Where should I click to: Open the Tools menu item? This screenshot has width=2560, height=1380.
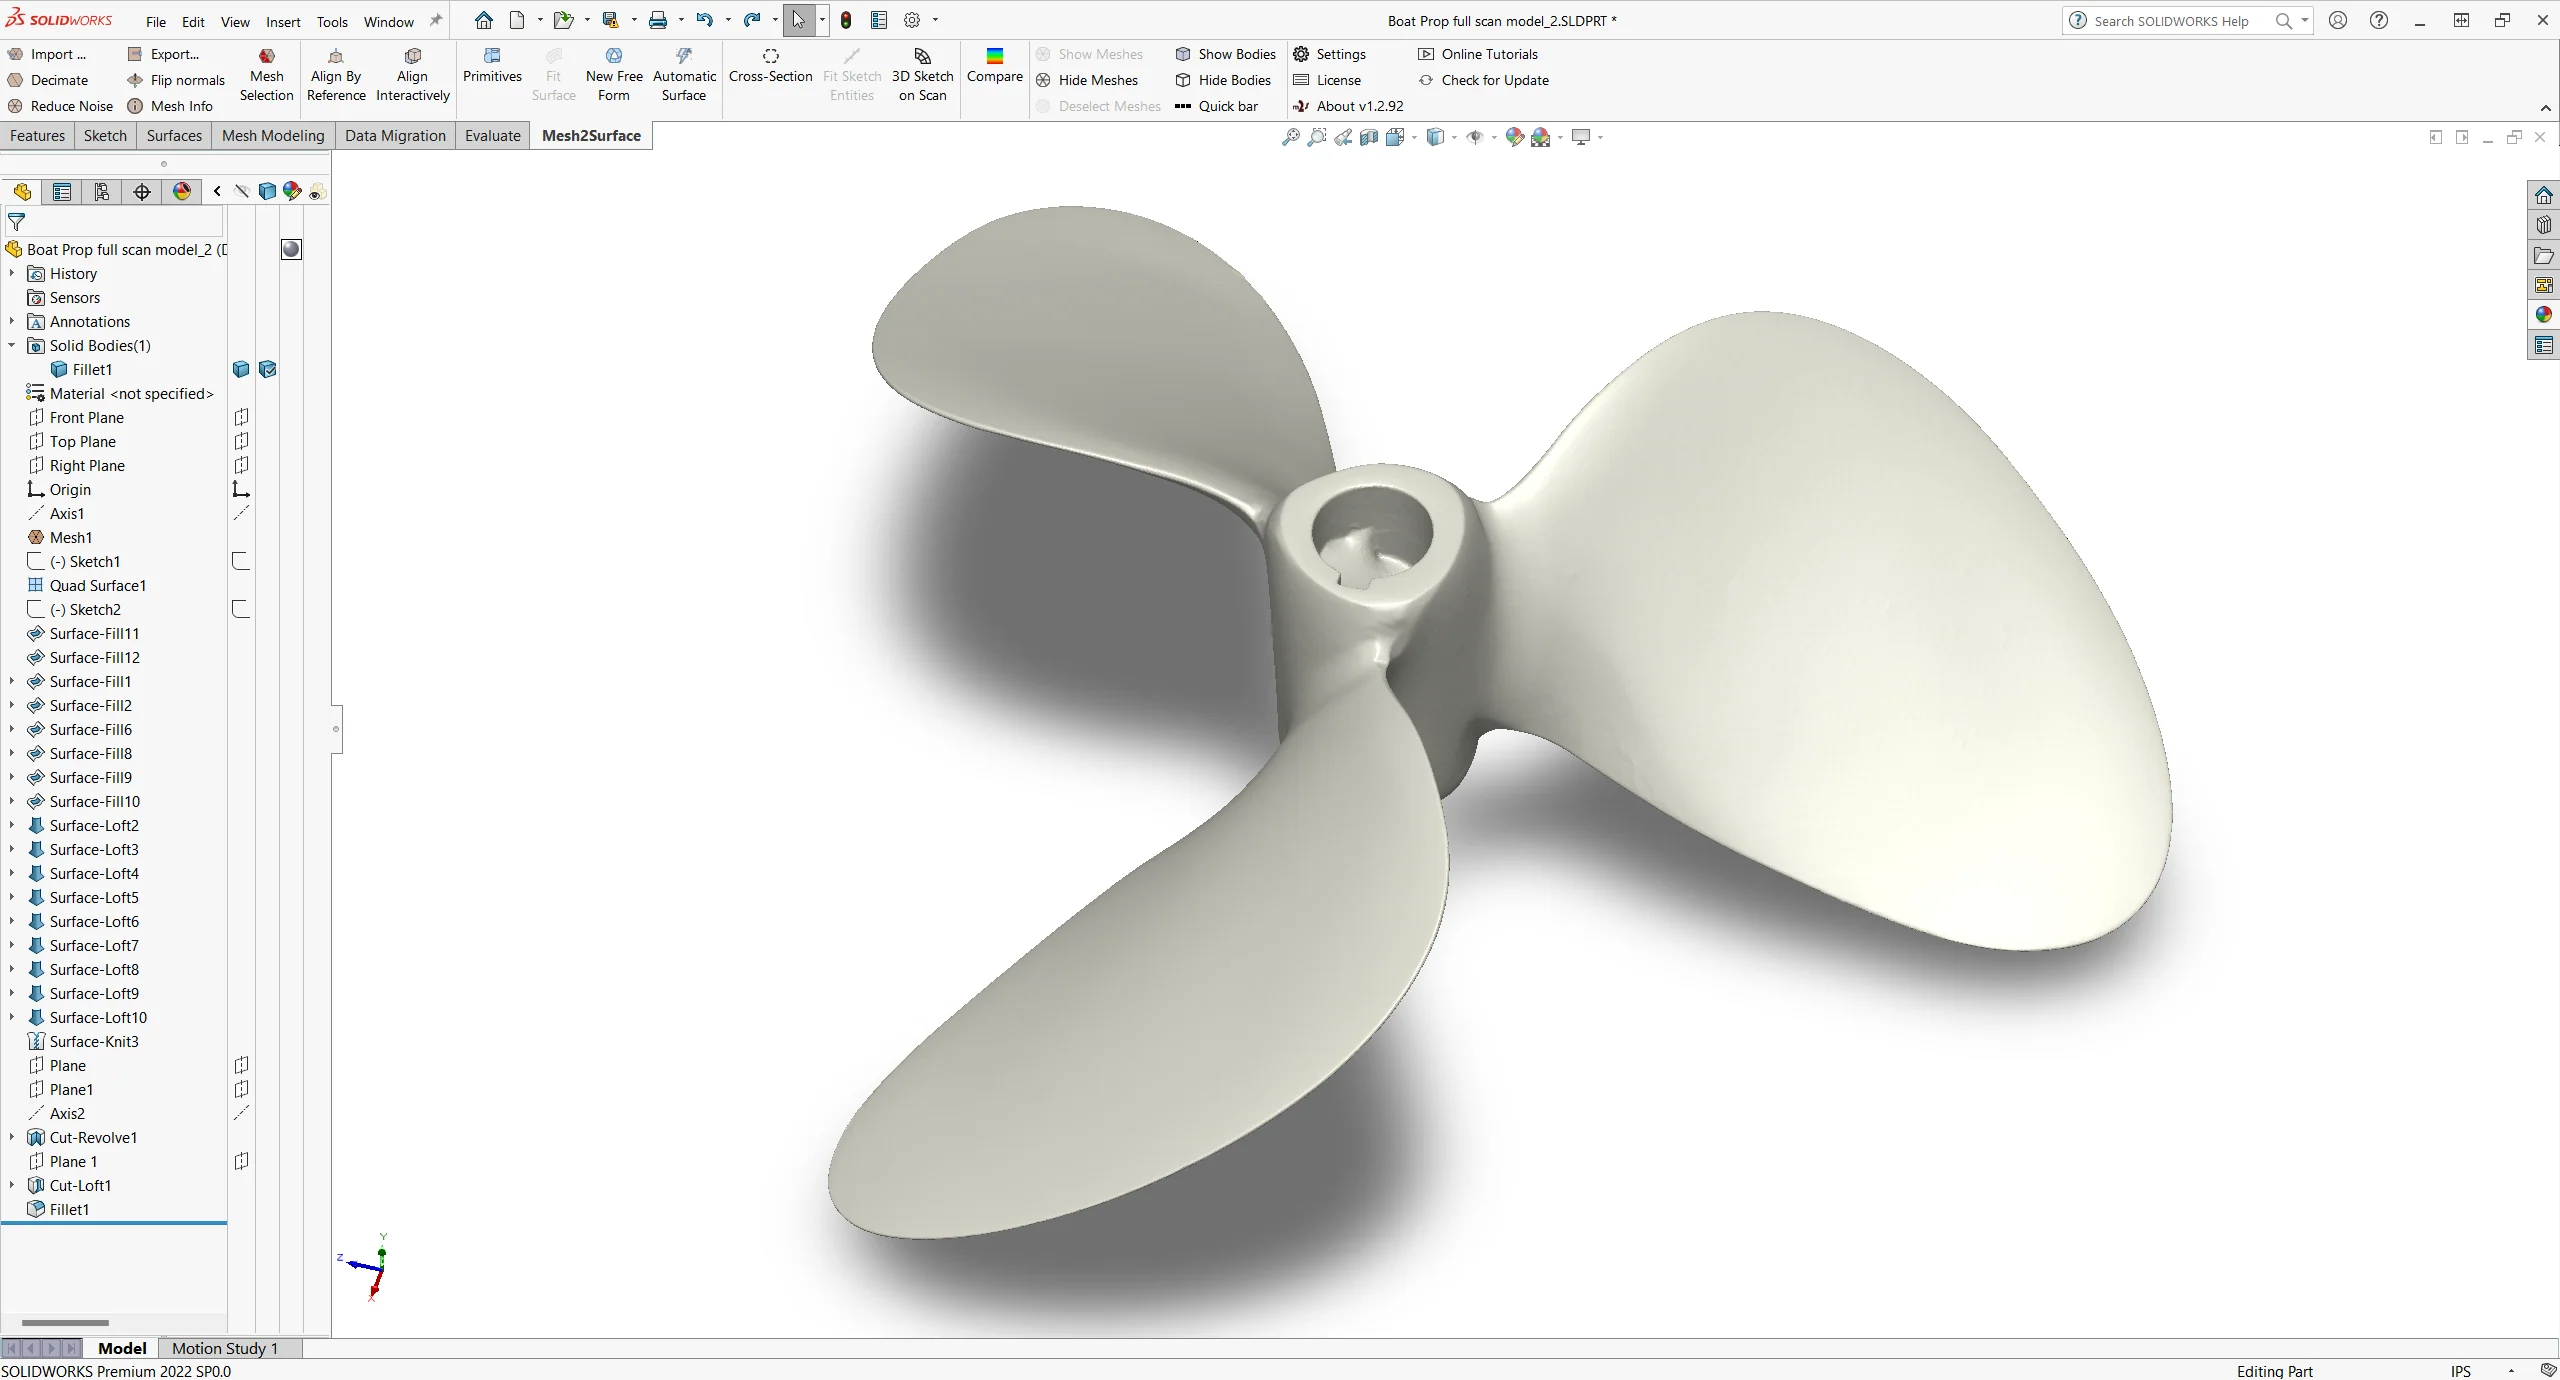click(x=331, y=19)
